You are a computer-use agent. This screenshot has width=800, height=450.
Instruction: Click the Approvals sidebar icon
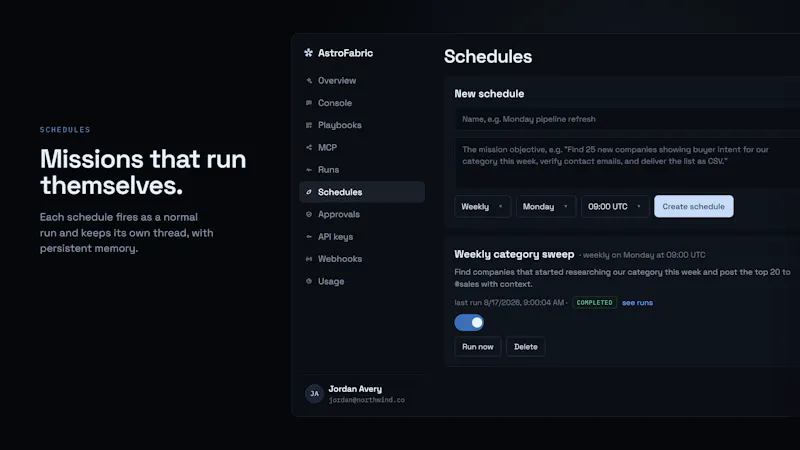(309, 214)
